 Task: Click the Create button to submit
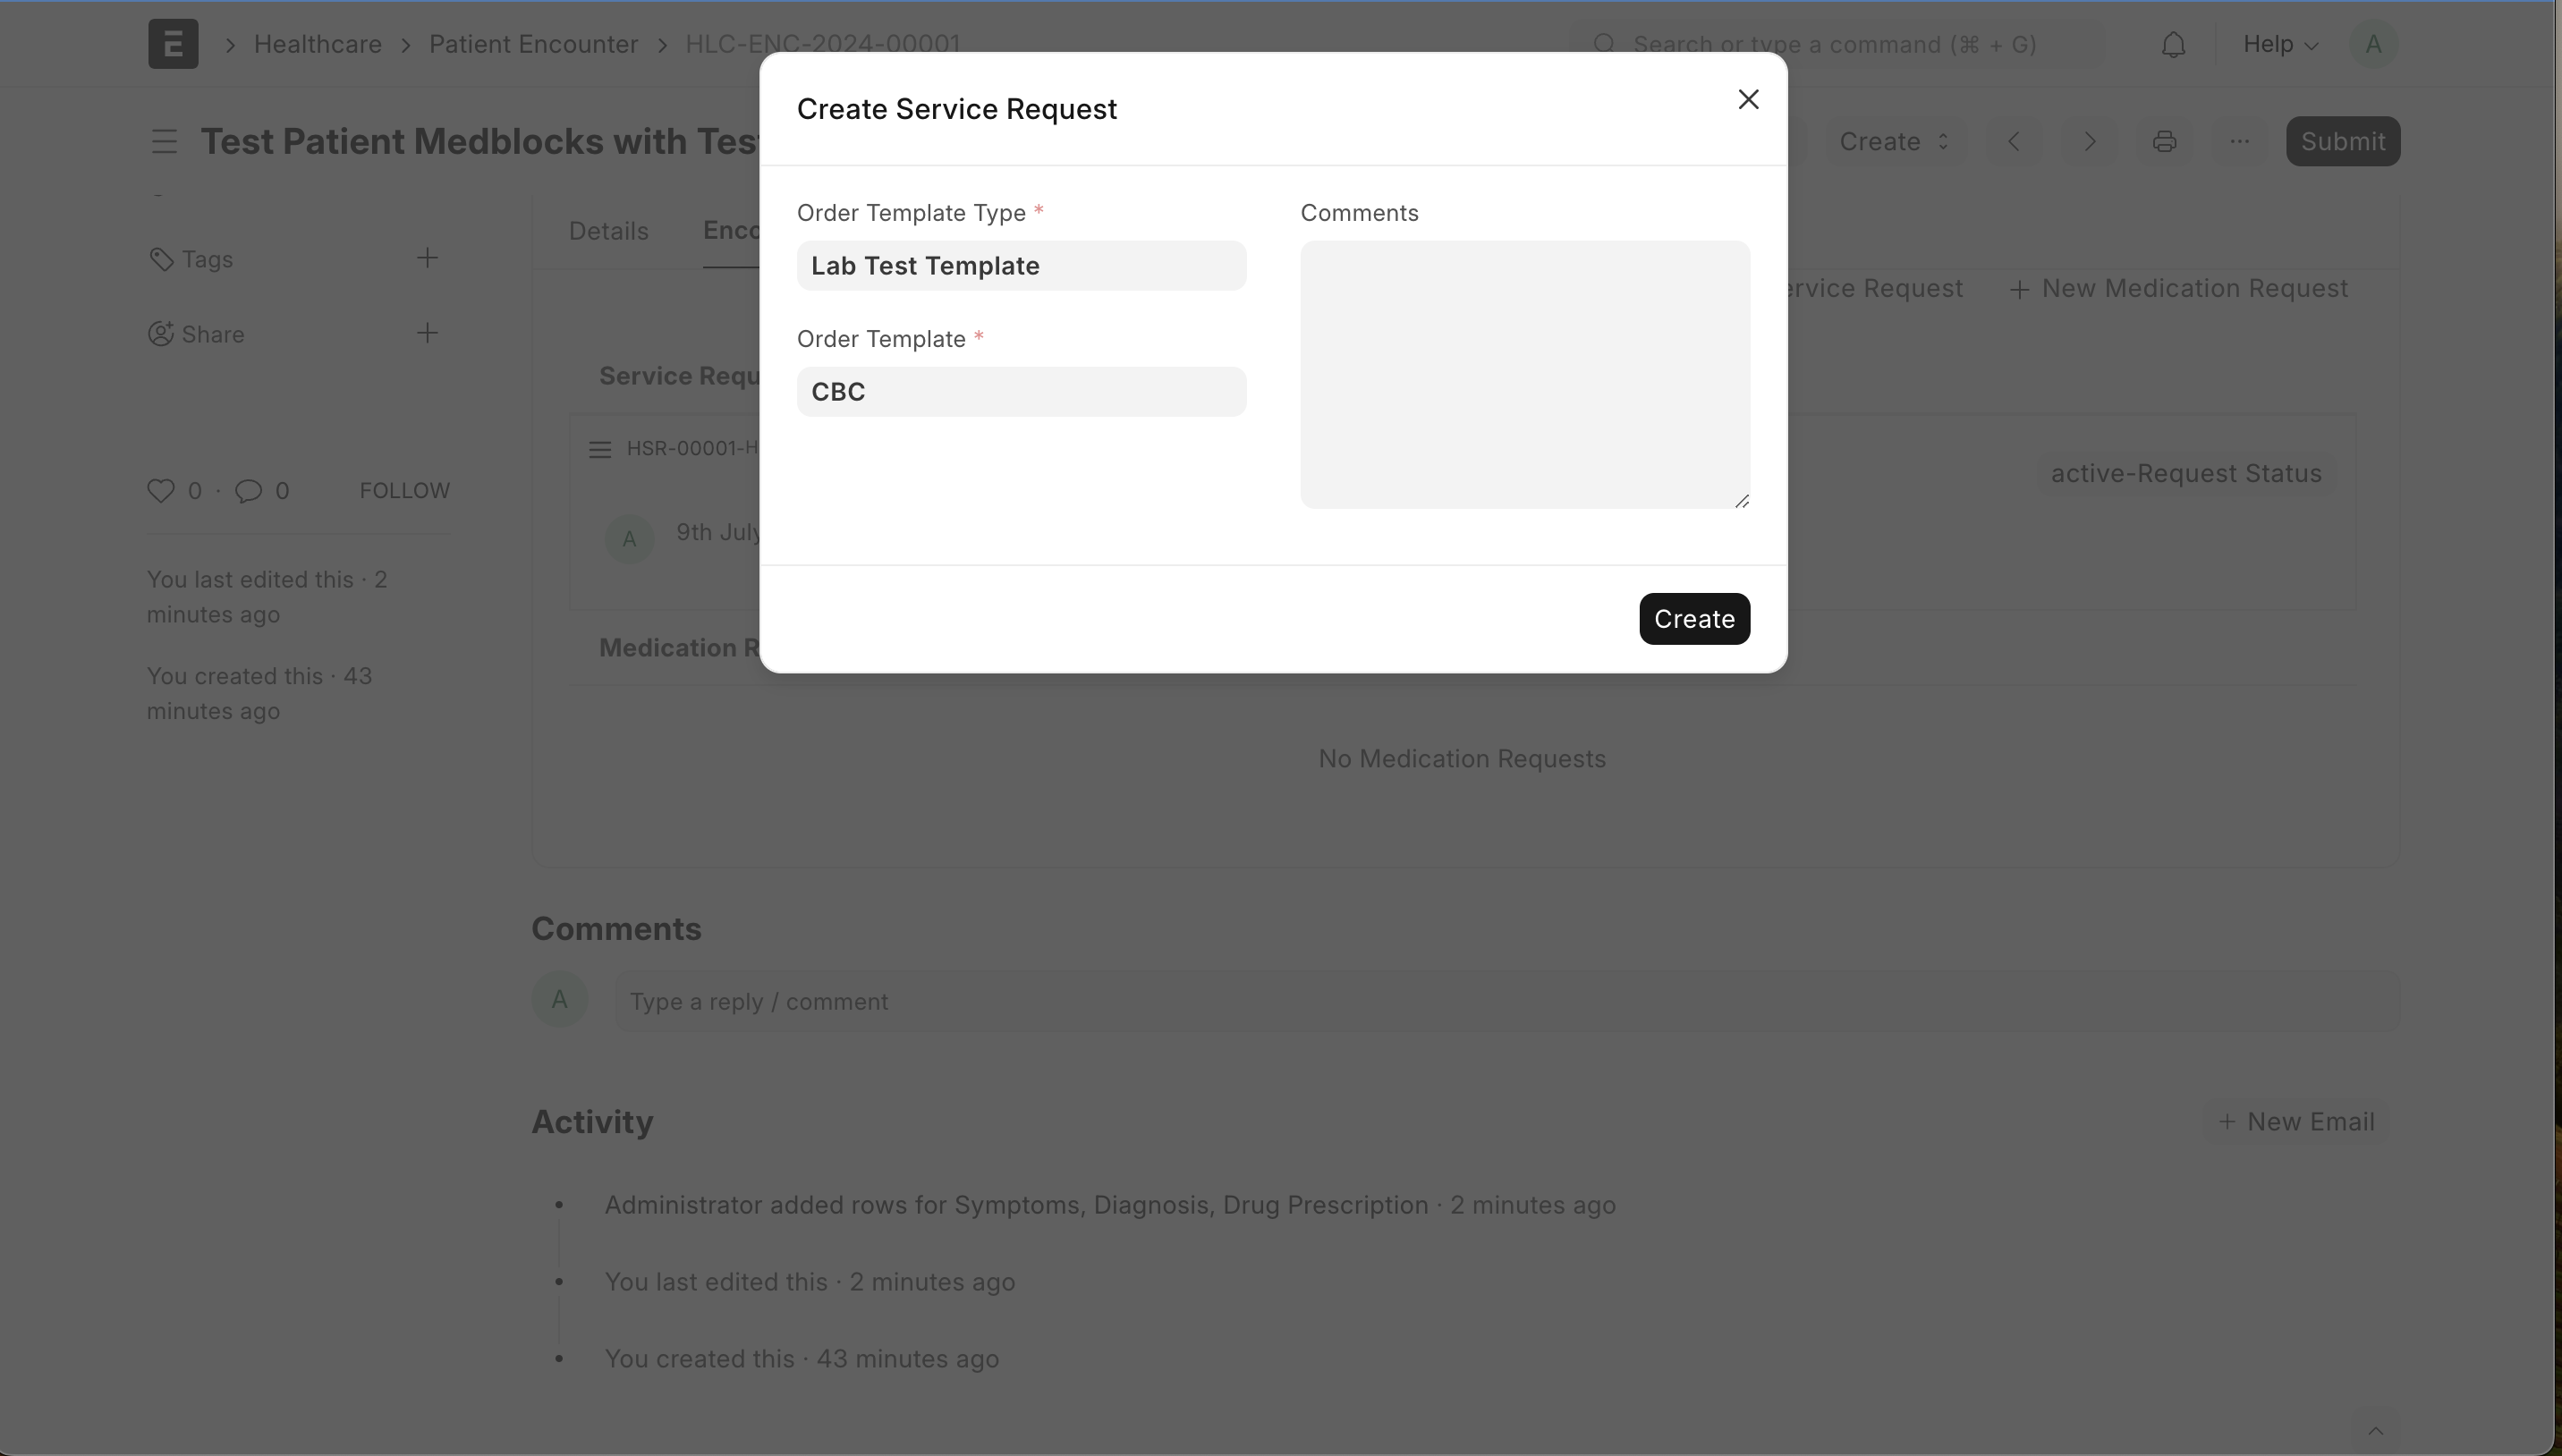[x=1694, y=617]
